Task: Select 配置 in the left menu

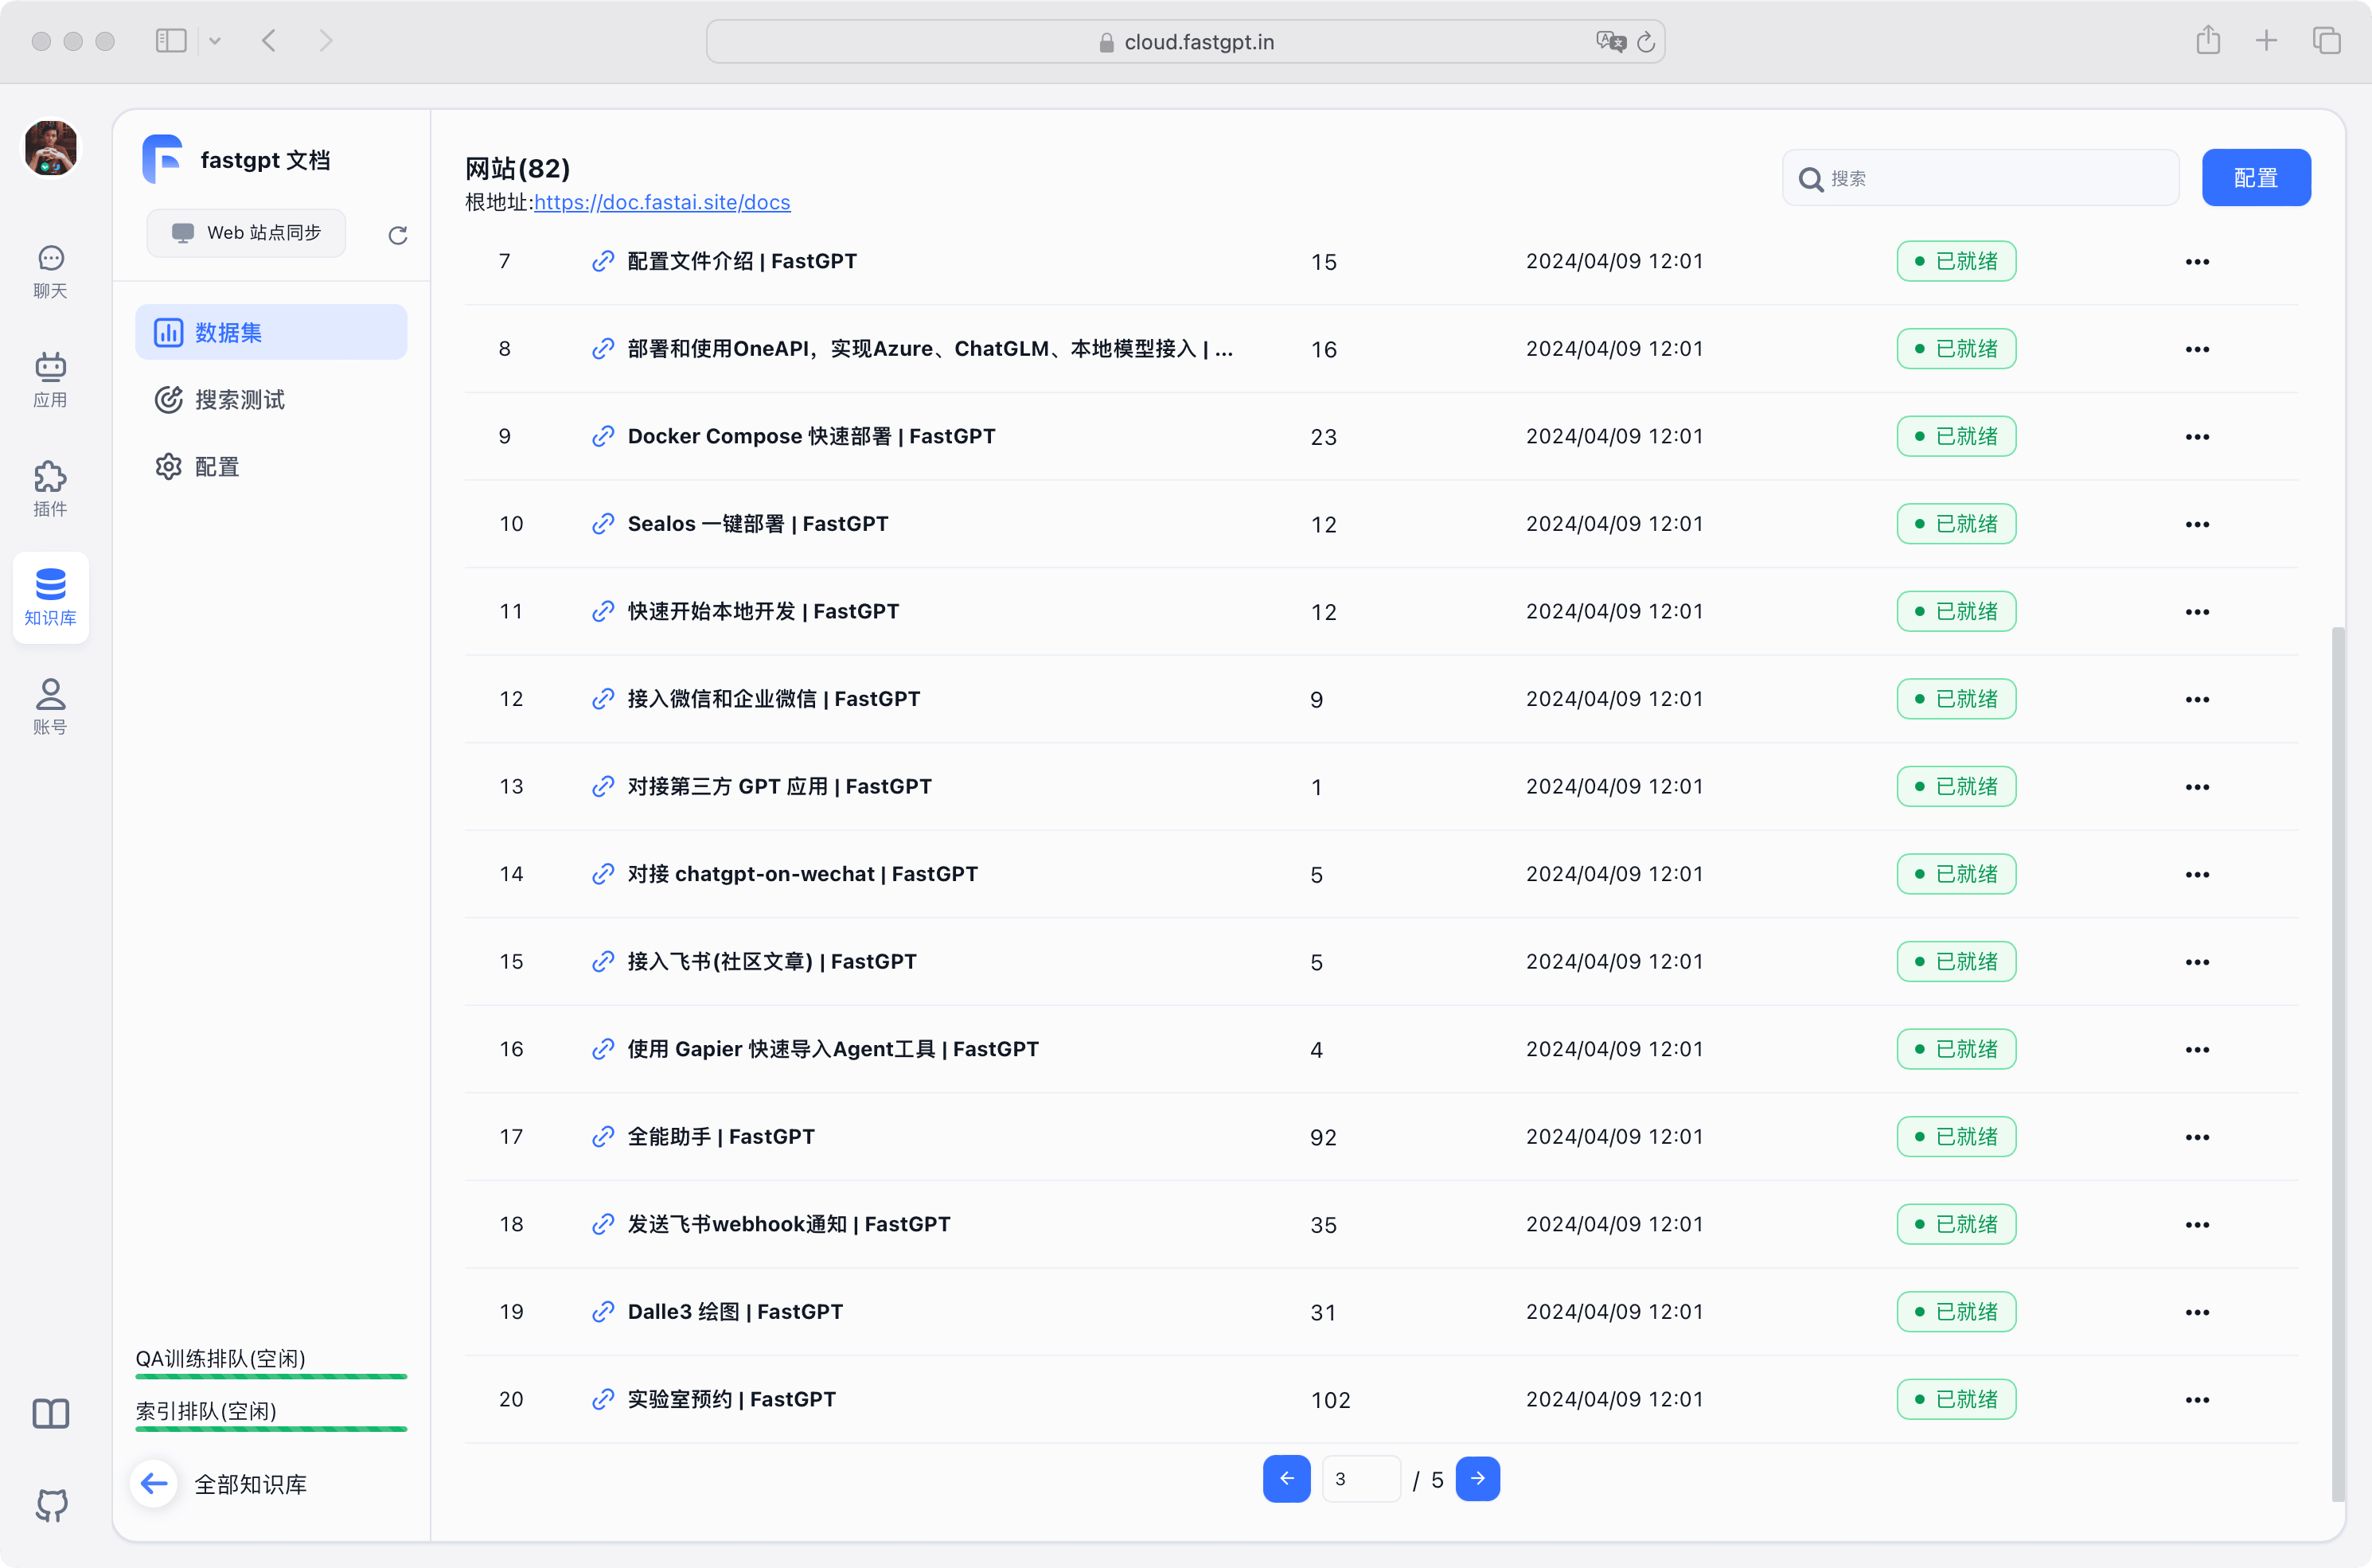Action: pyautogui.click(x=217, y=467)
